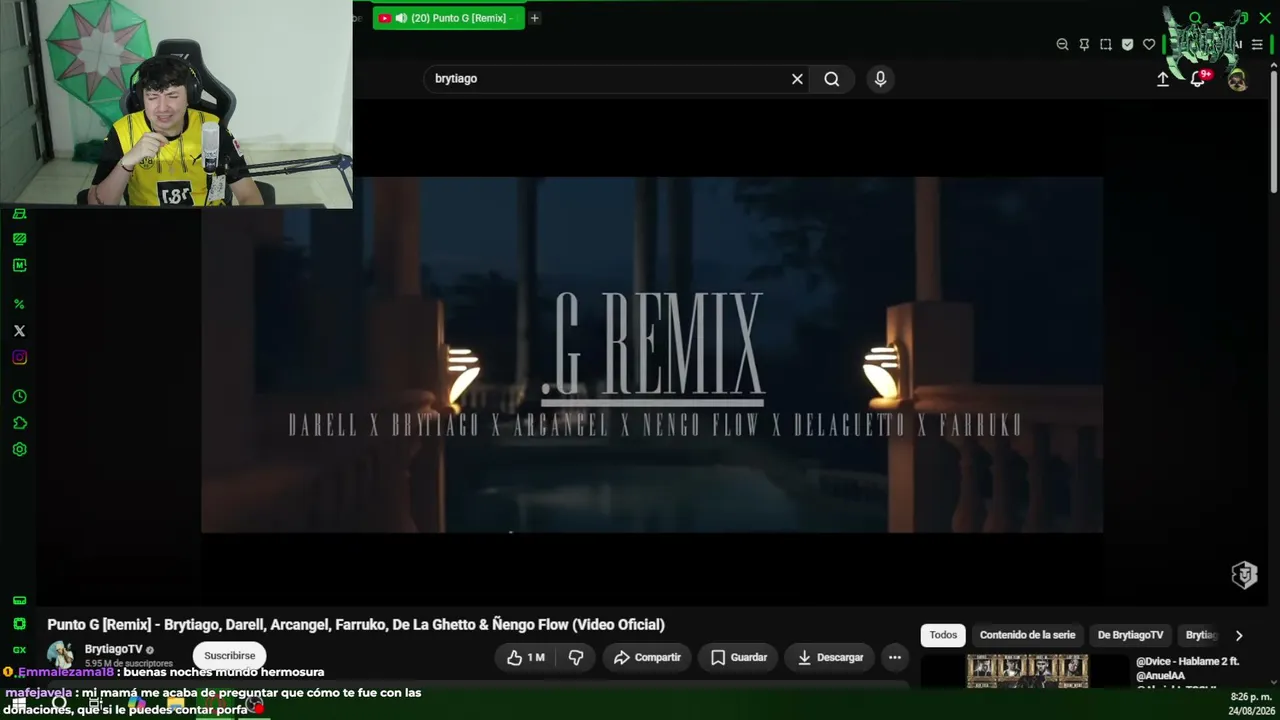Click the pin icon in address bar
Screen dimensions: 1280x720
[x=1084, y=44]
